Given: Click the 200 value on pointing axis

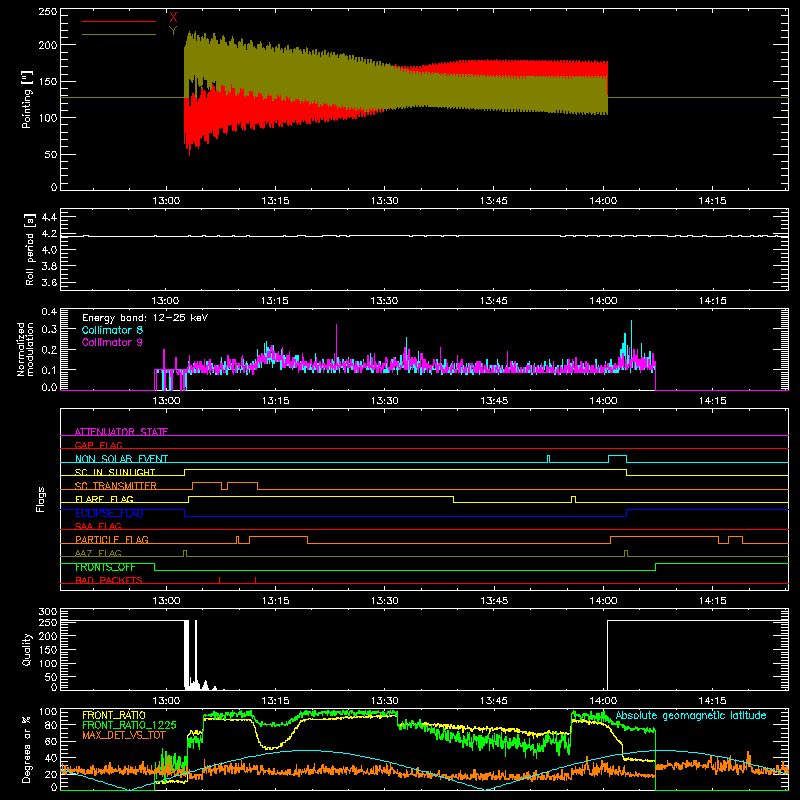Looking at the screenshot, I should tap(48, 45).
